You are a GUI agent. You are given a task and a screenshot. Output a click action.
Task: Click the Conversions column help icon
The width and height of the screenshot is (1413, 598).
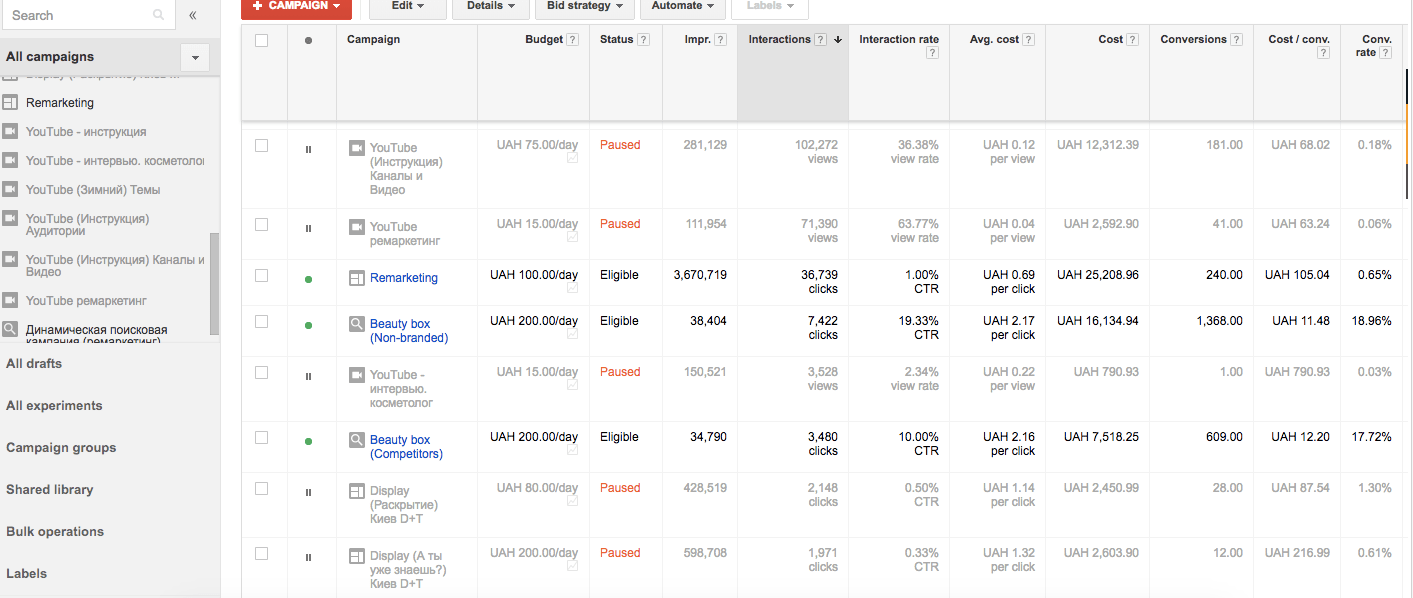click(1237, 40)
